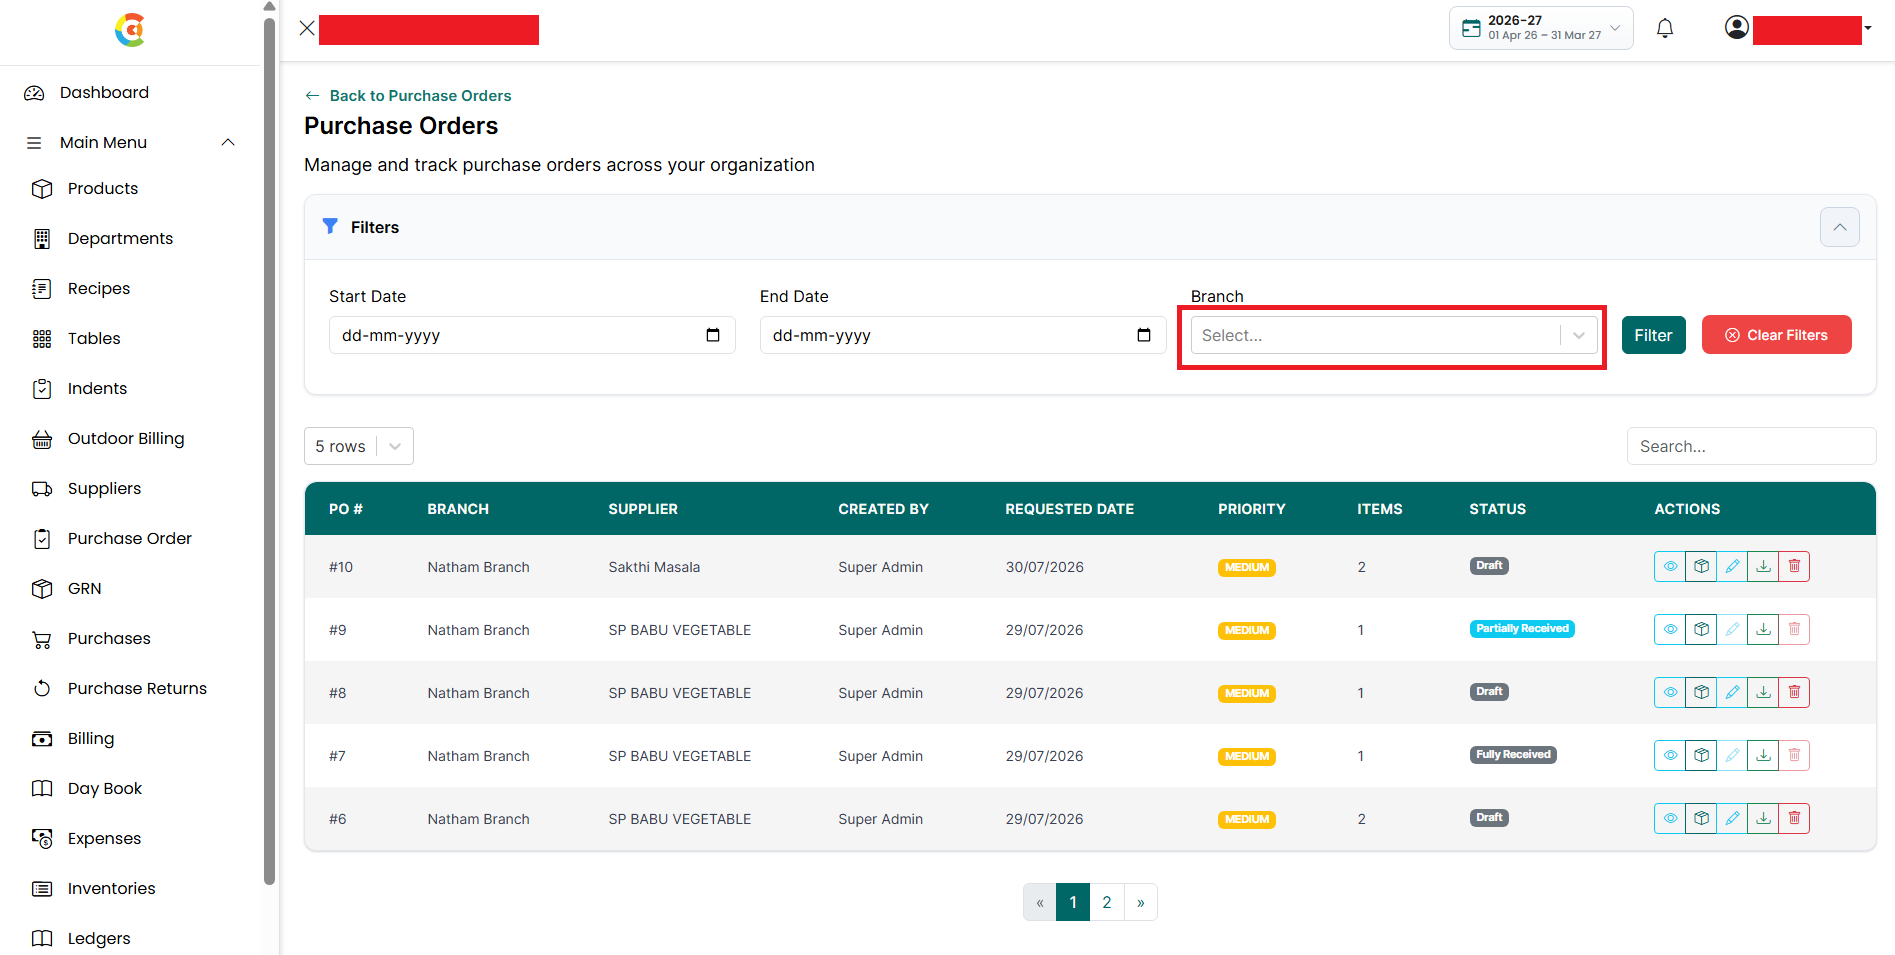Go to next page with » button
The width and height of the screenshot is (1895, 955).
coord(1141,902)
